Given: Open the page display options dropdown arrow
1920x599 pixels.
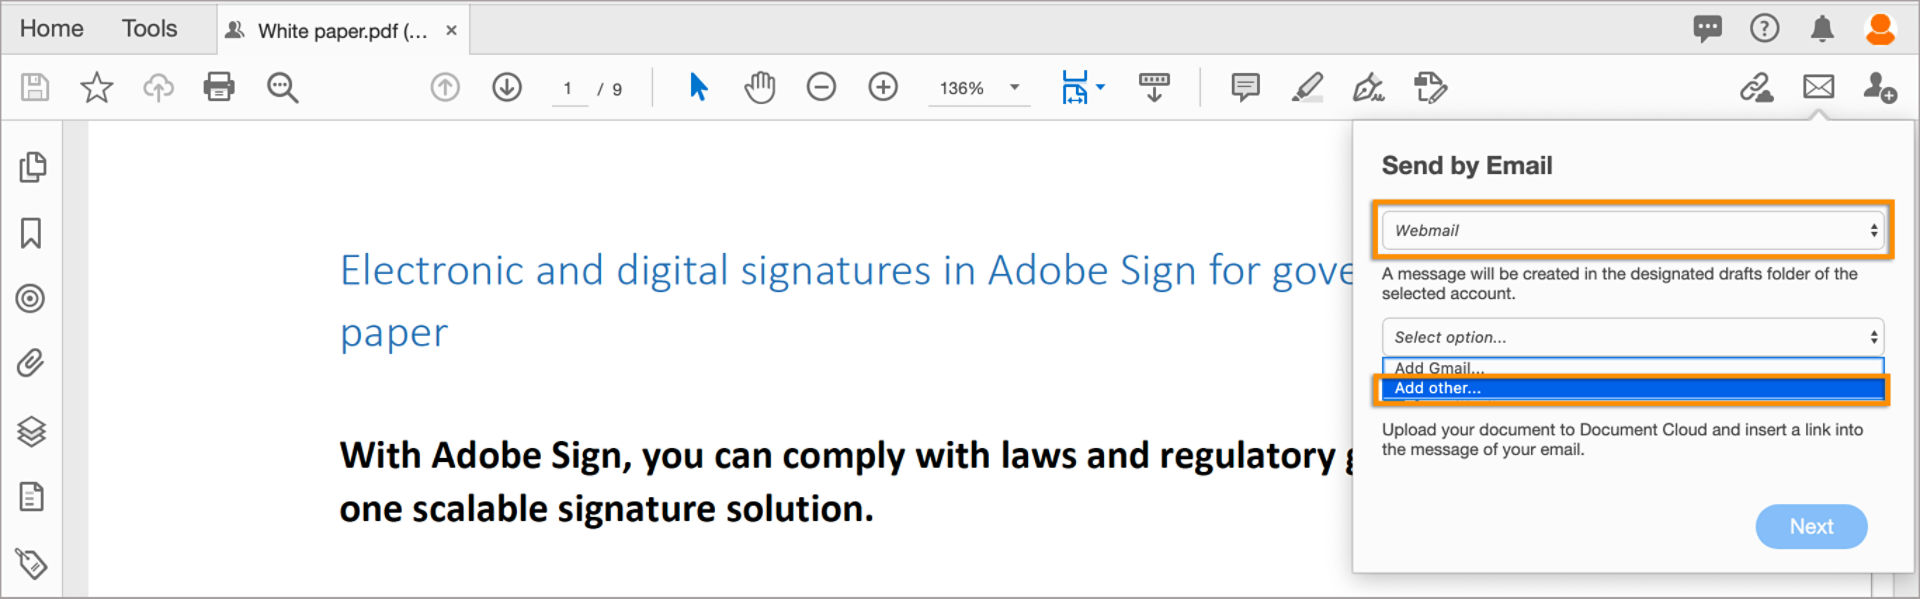Looking at the screenshot, I should point(1100,88).
